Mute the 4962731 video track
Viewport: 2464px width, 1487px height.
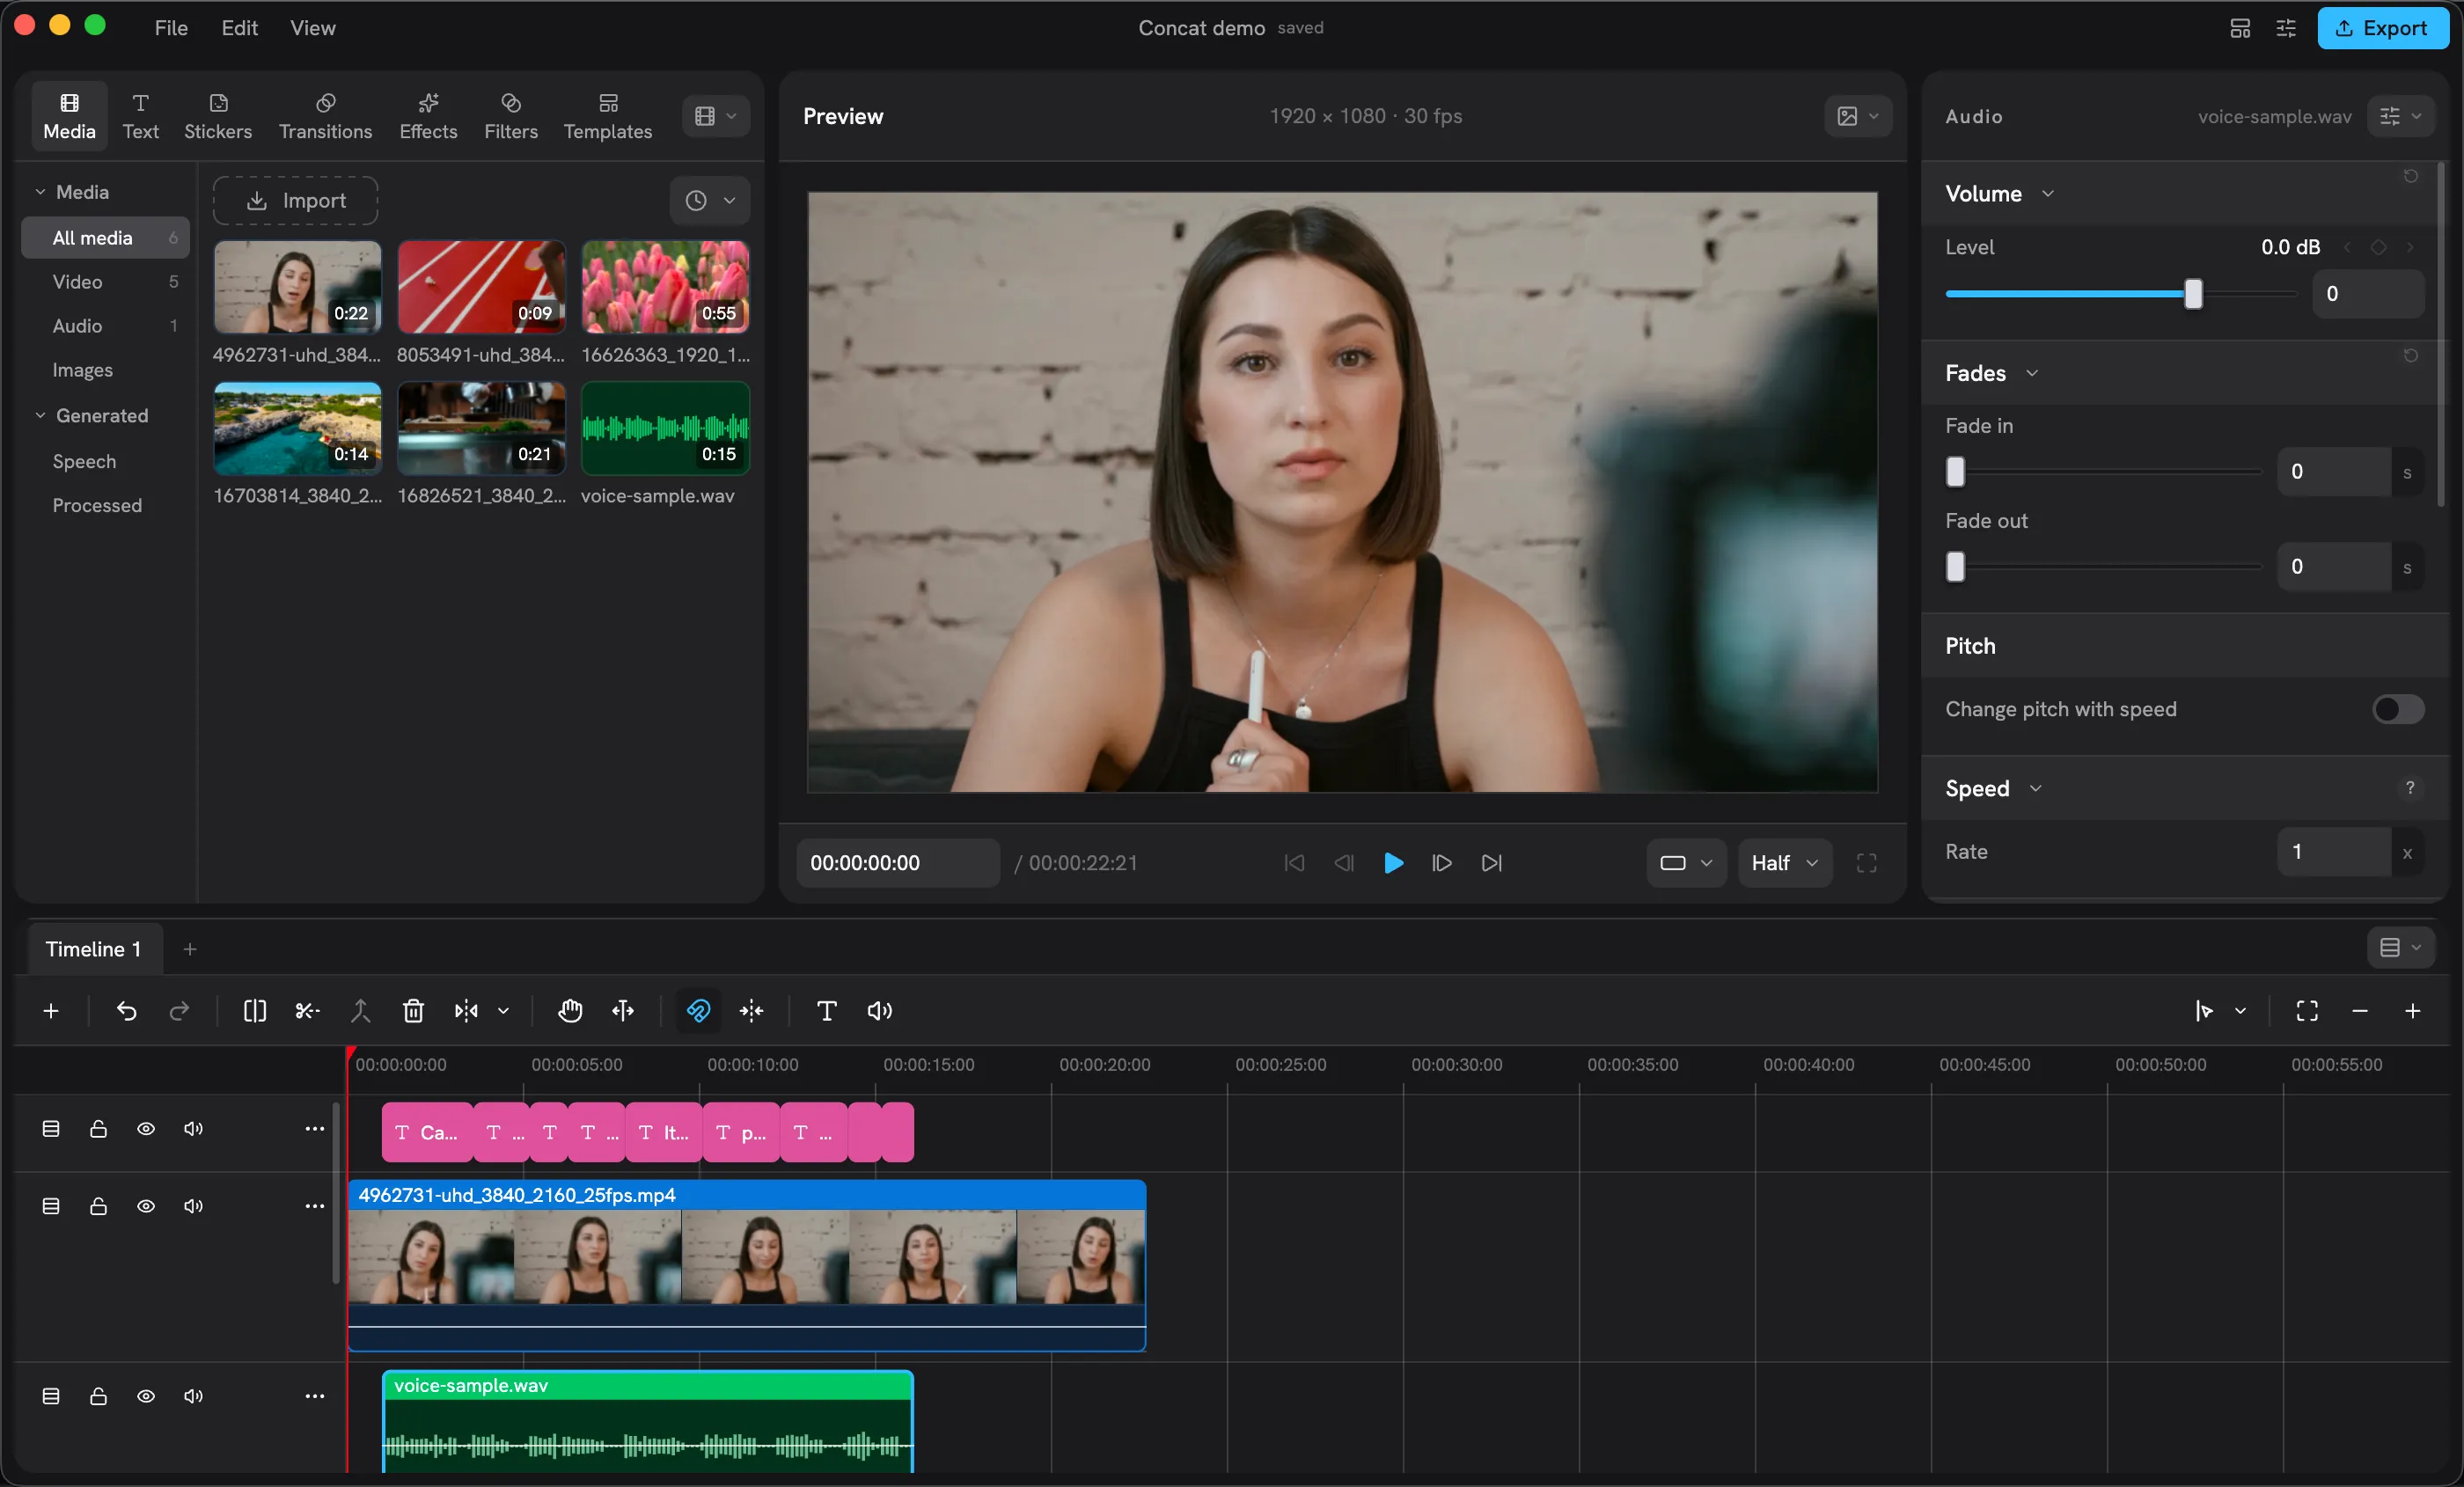(193, 1206)
